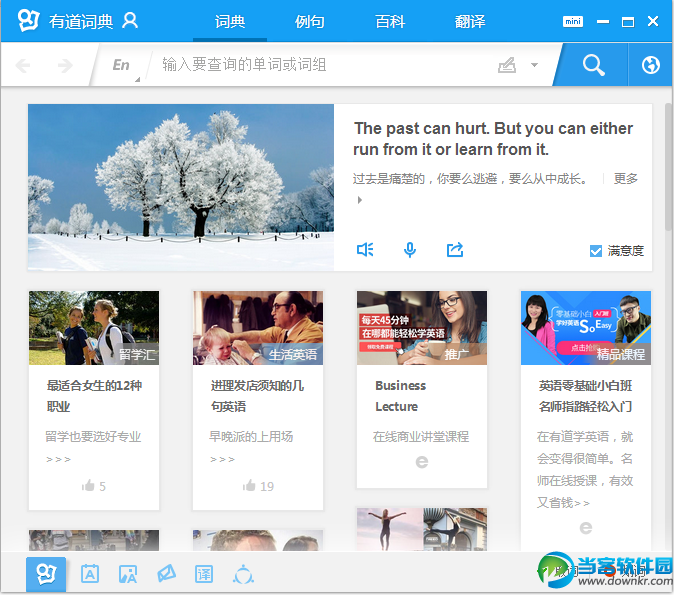Viewport: 674px width, 595px height.
Task: Switch to the 百科 tab
Action: pos(390,21)
